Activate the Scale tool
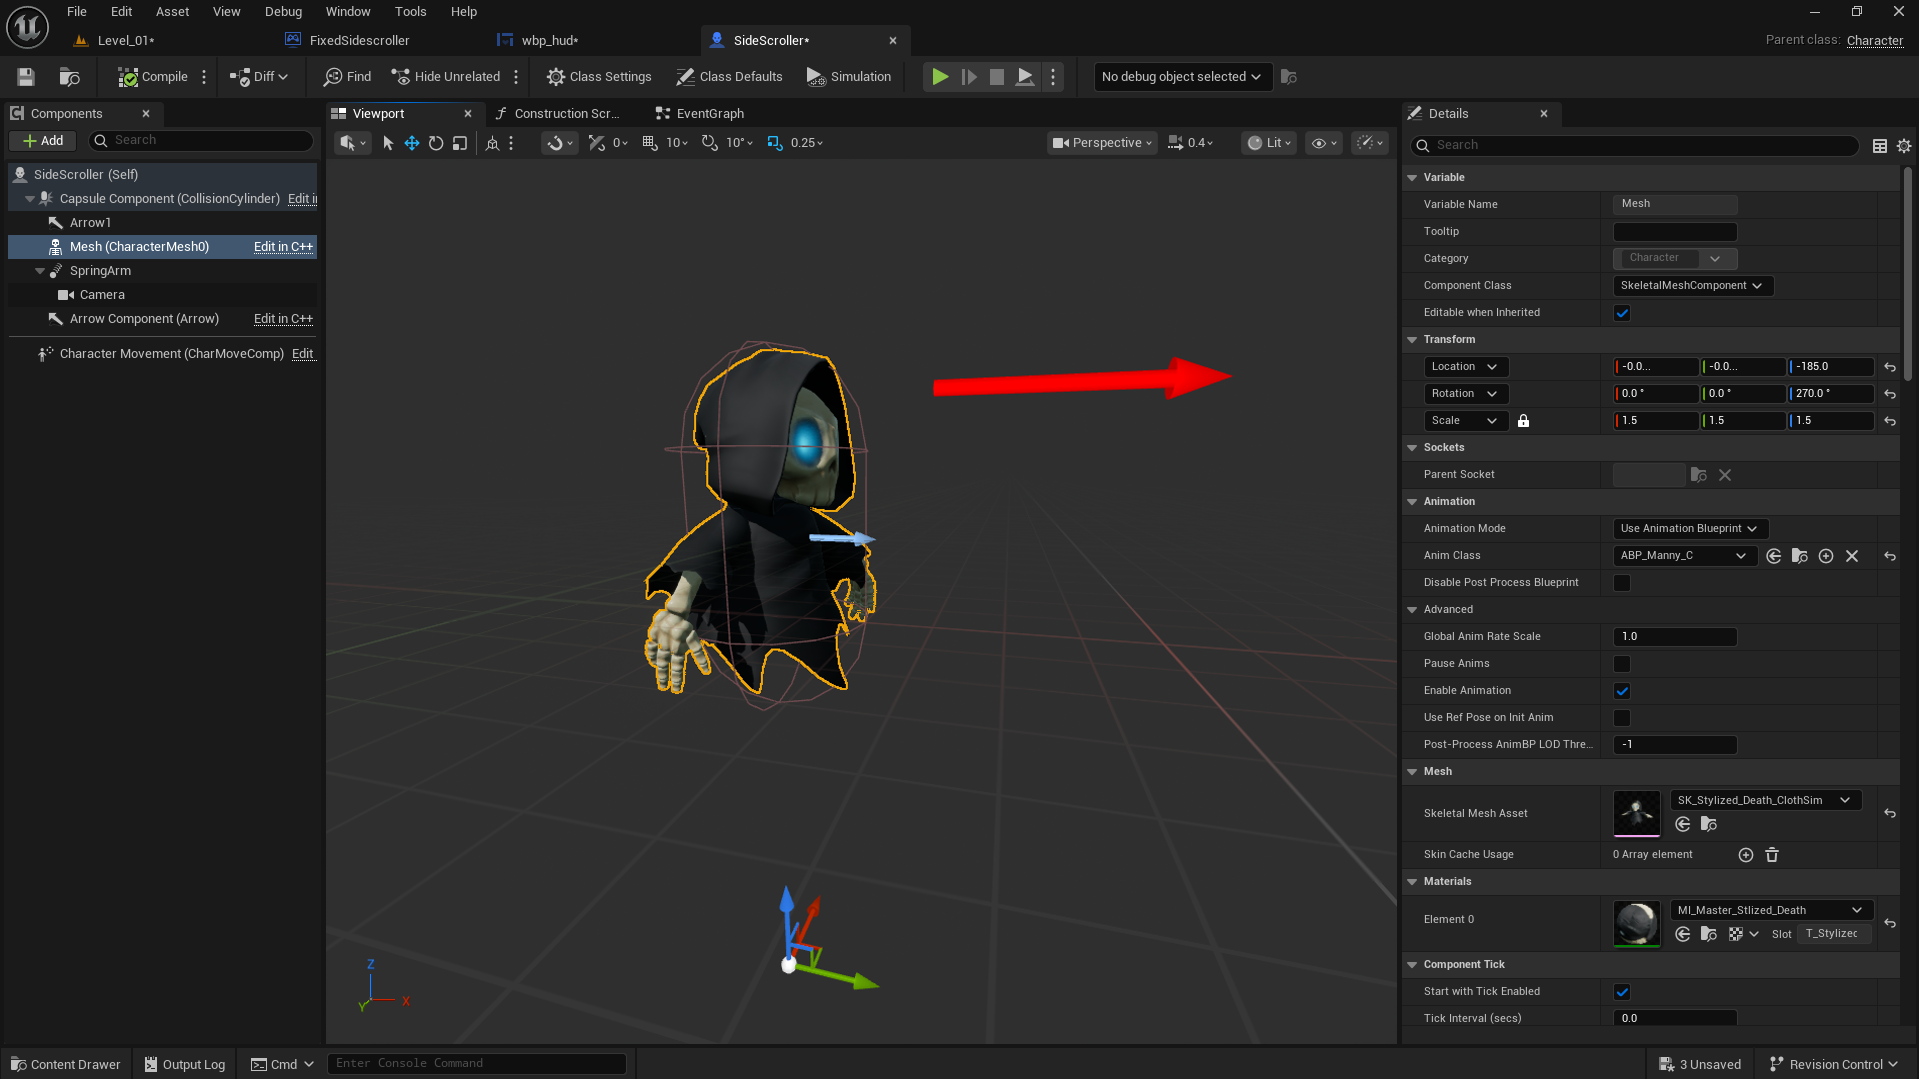The height and width of the screenshot is (1079, 1919). [x=460, y=143]
